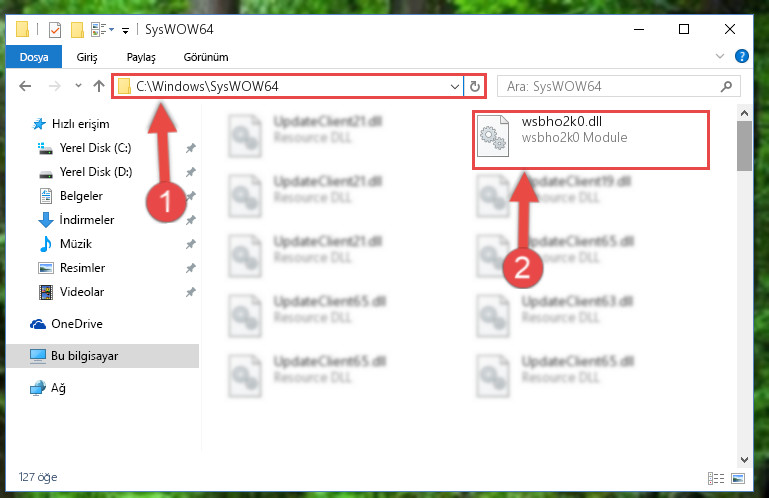
Task: Open the Help question mark icon
Action: 742,56
